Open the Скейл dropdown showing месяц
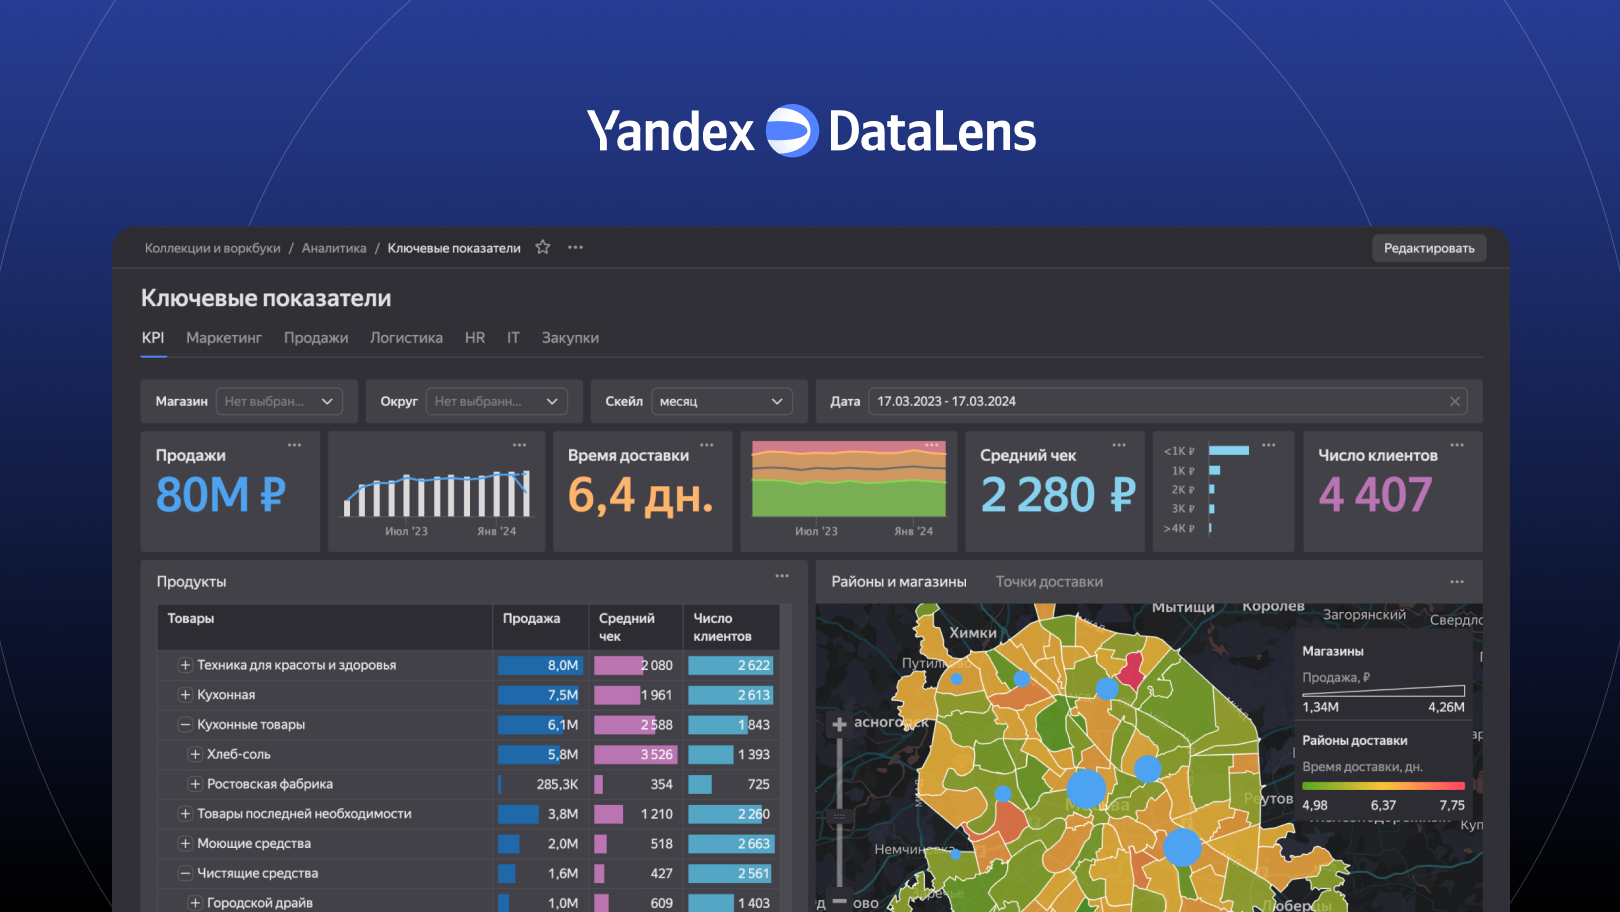This screenshot has height=912, width=1620. [x=720, y=401]
